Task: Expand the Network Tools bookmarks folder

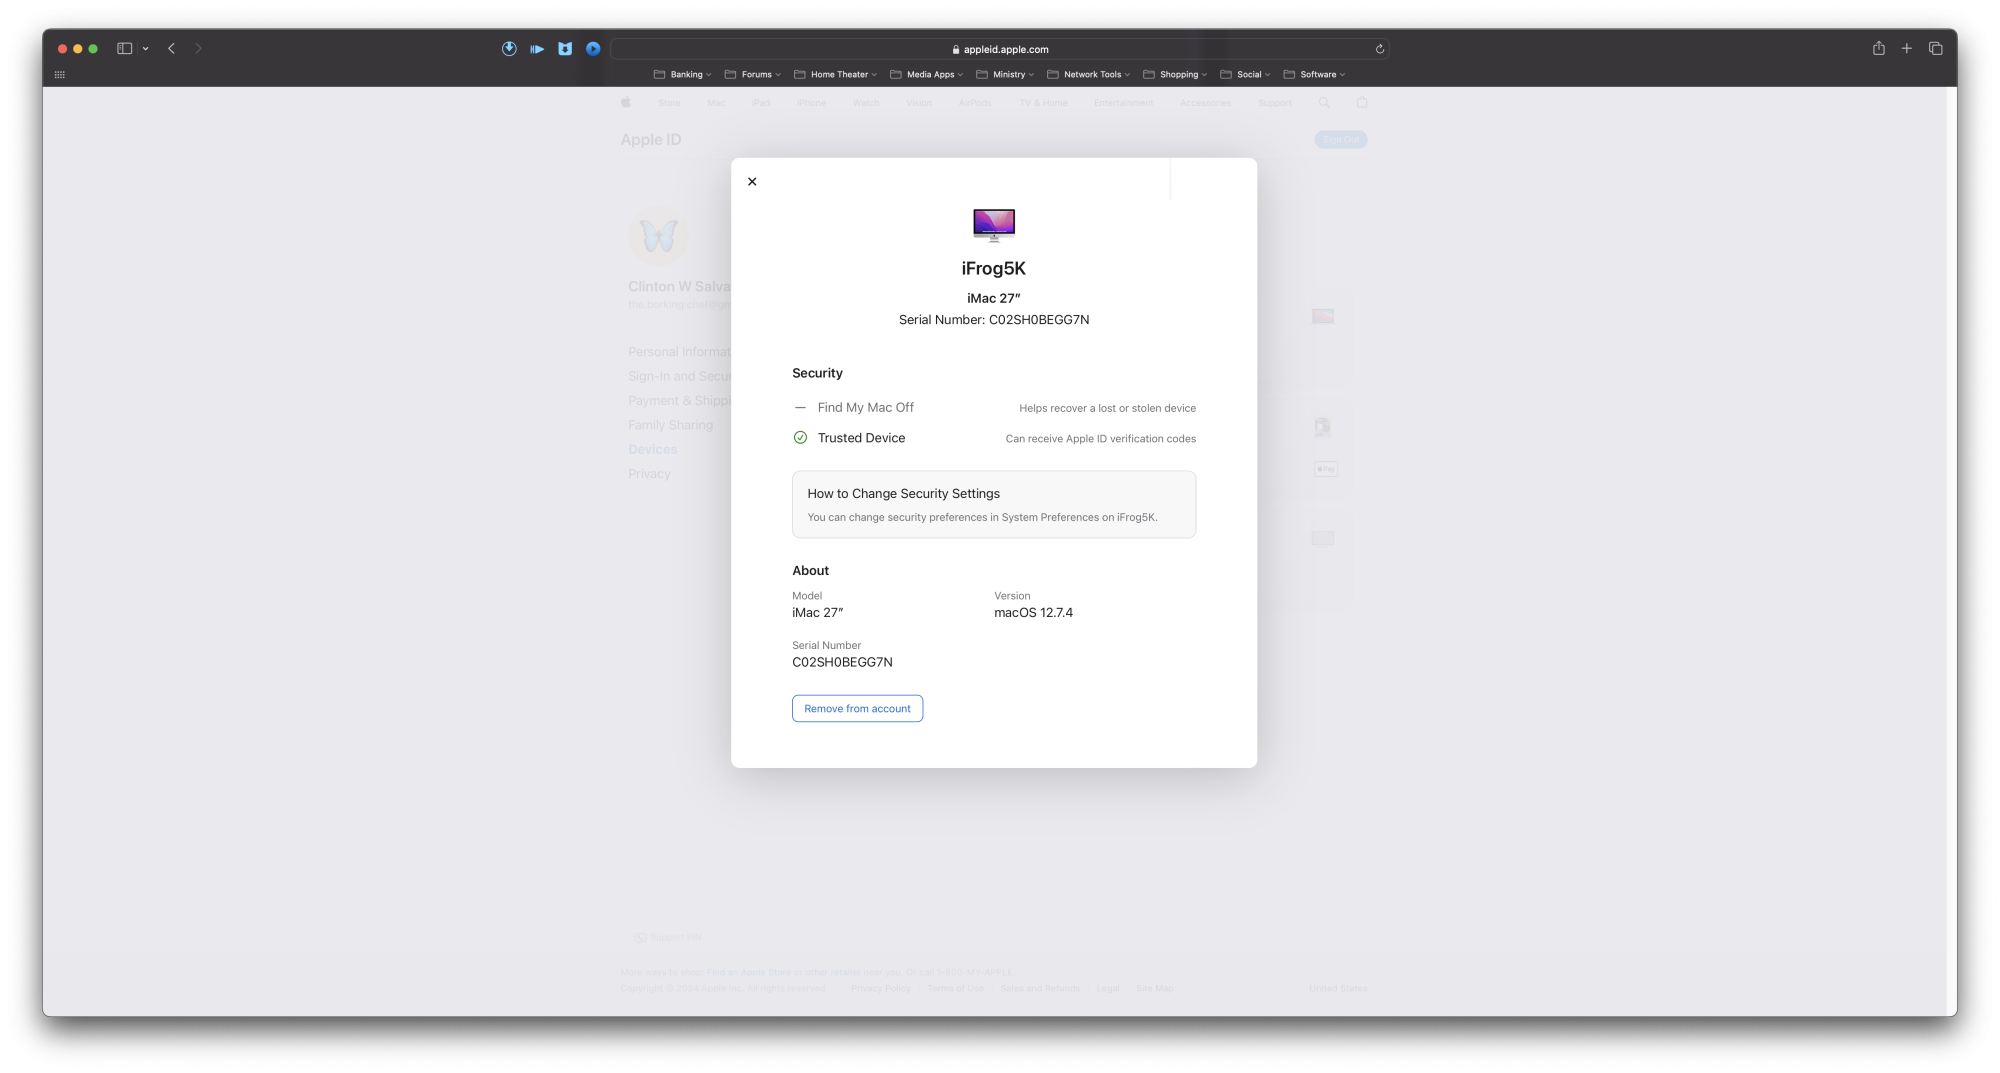Action: (1088, 74)
